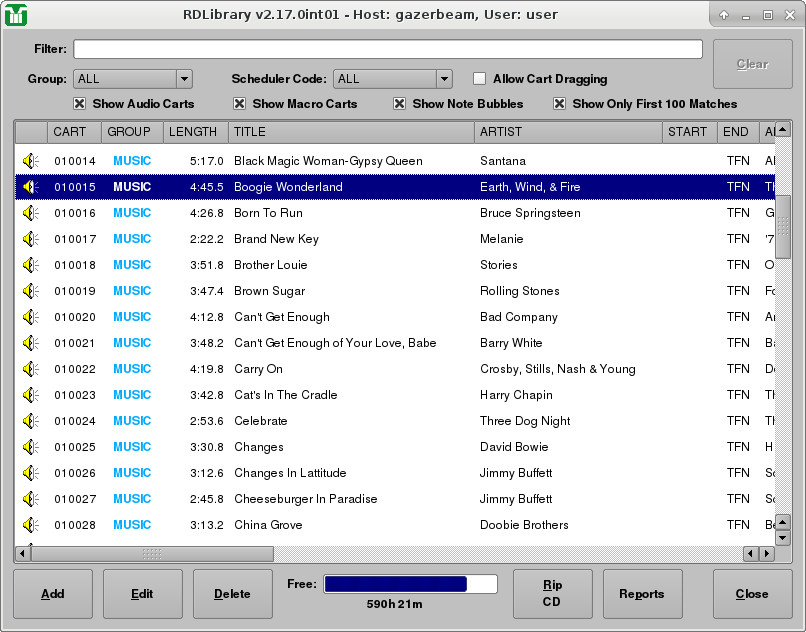Click the speaker icon for Black Magic Woman
This screenshot has width=806, height=632.
point(30,161)
